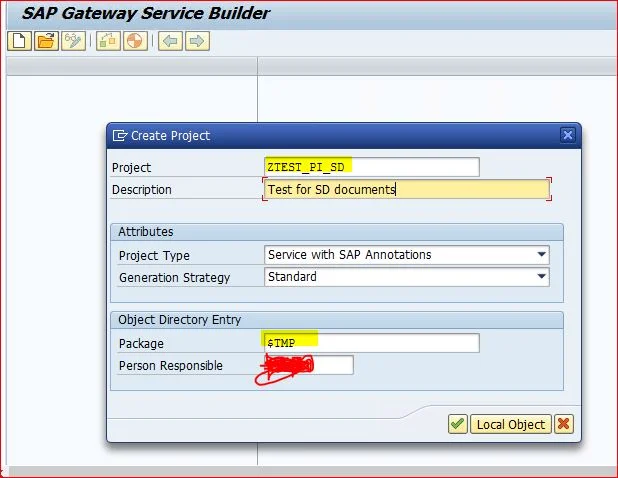618x478 pixels.
Task: Confirm dialog with the green checkmark
Action: pos(458,424)
